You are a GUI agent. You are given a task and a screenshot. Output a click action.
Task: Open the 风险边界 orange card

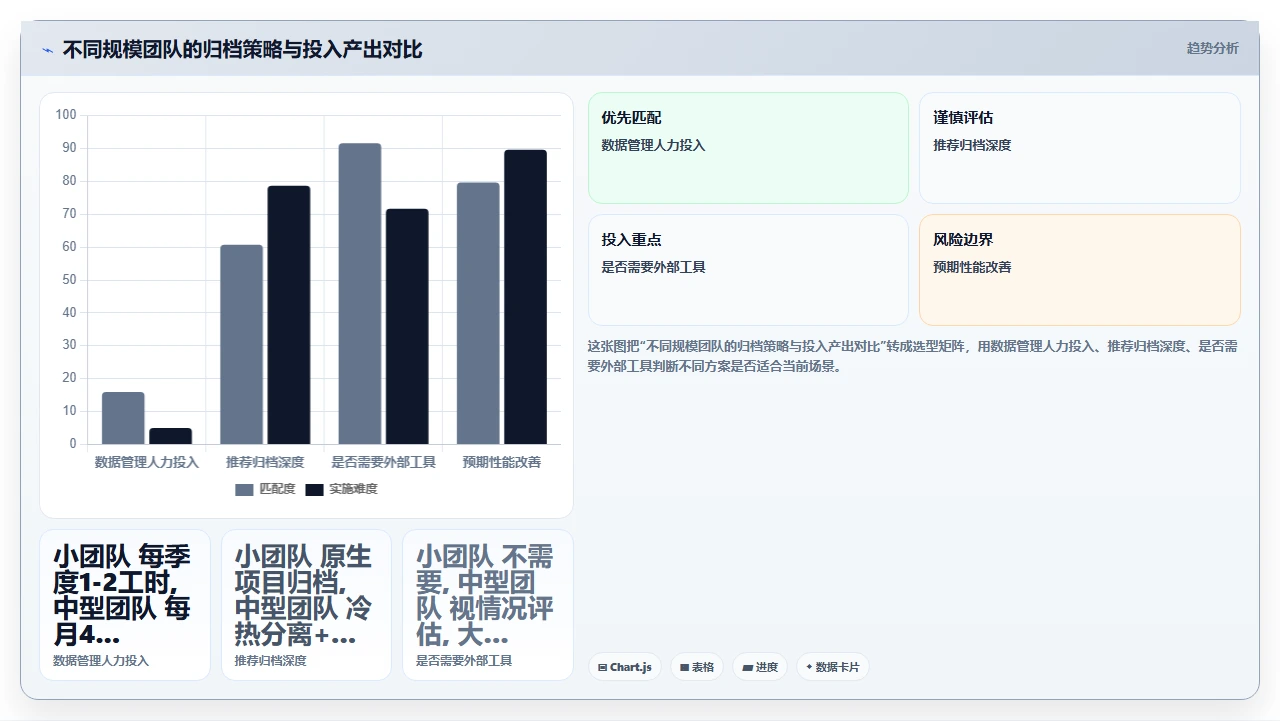coord(1080,270)
